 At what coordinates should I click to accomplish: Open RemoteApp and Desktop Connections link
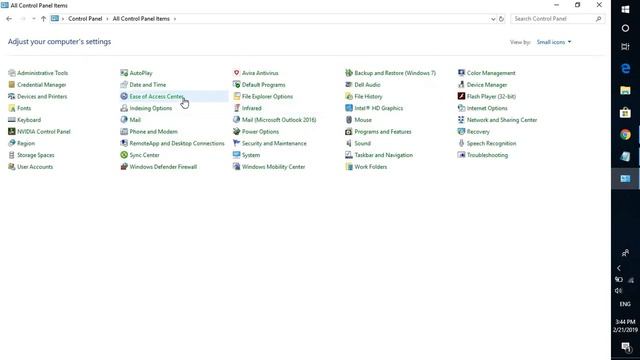pyautogui.click(x=177, y=143)
